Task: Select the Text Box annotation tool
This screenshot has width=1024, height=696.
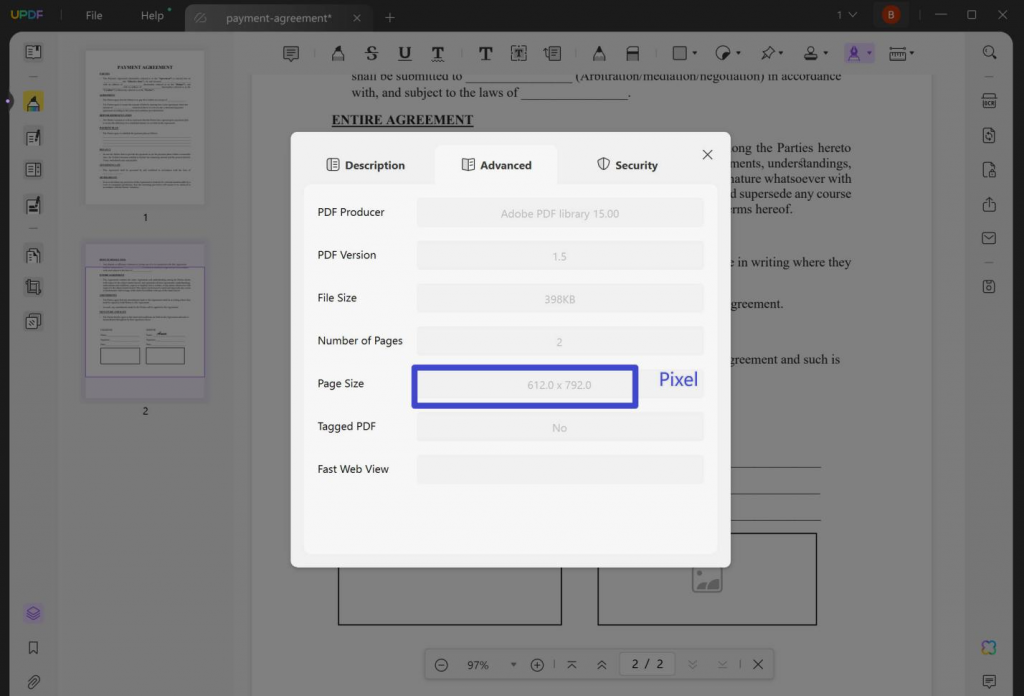Action: pyautogui.click(x=518, y=53)
